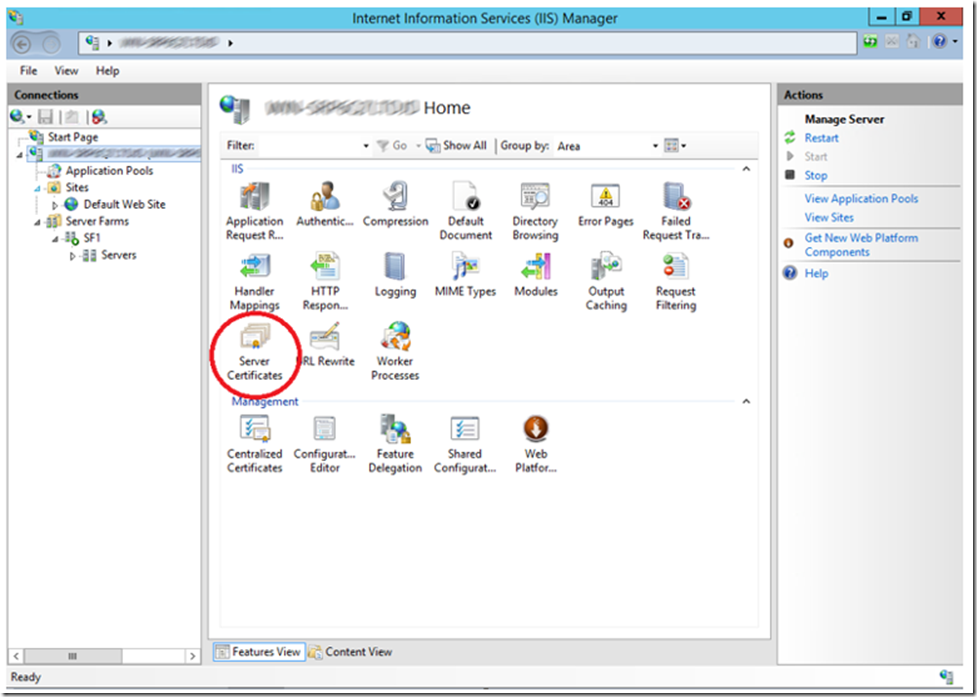Click View Application Pools link
Viewport: 977px width, 697px height.
pyautogui.click(x=861, y=198)
